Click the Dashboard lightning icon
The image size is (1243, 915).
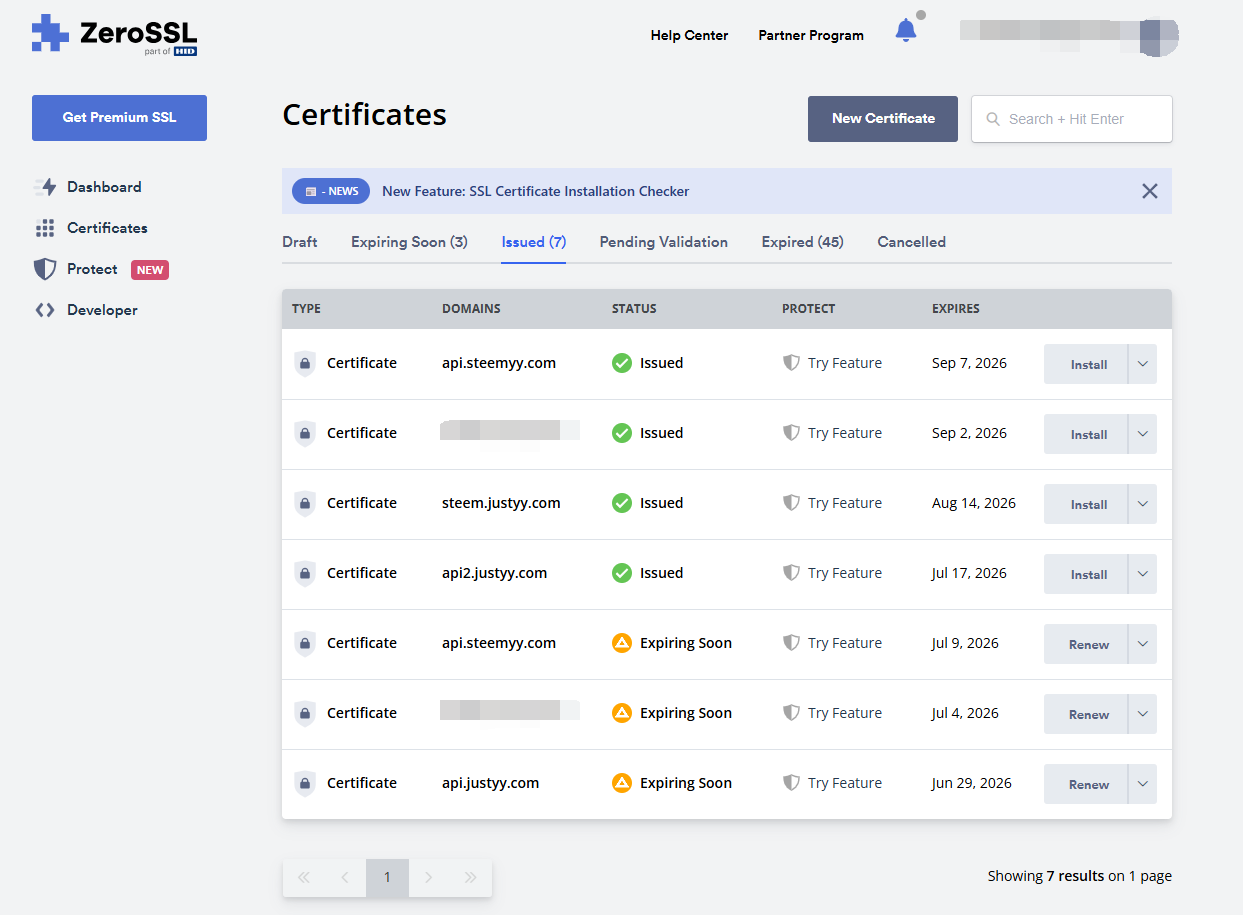[45, 187]
